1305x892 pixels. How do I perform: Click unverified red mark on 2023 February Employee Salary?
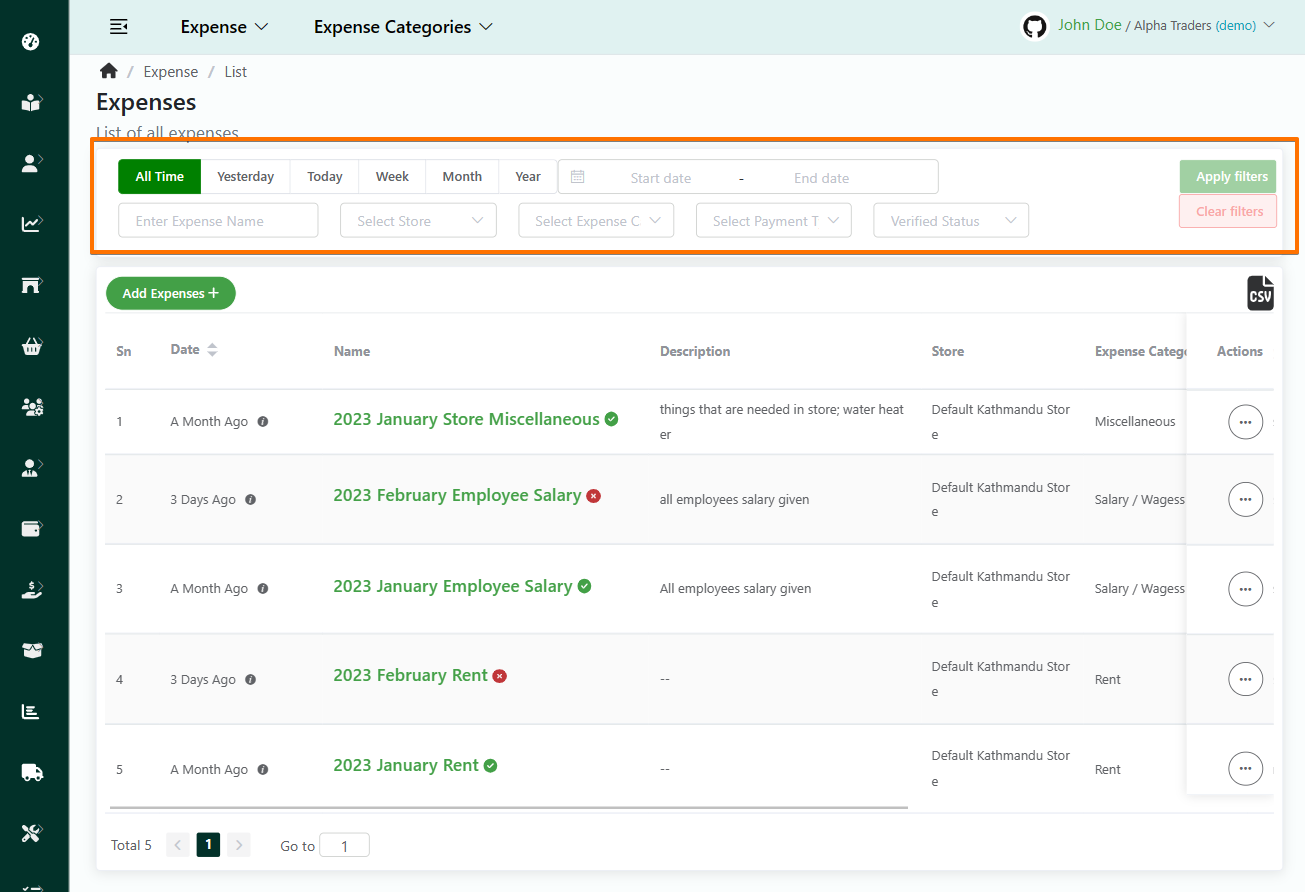pos(593,495)
